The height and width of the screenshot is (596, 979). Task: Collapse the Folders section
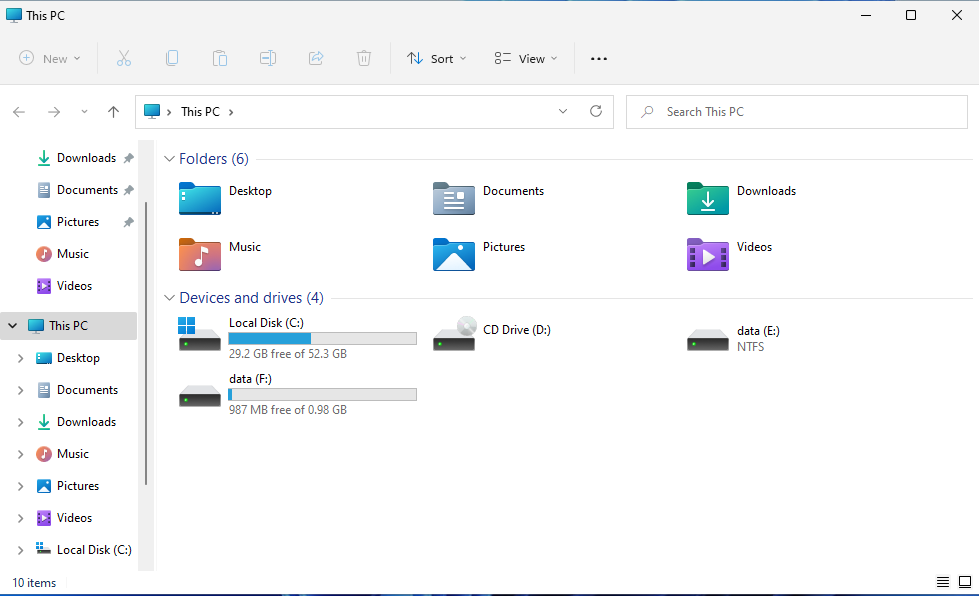[169, 158]
